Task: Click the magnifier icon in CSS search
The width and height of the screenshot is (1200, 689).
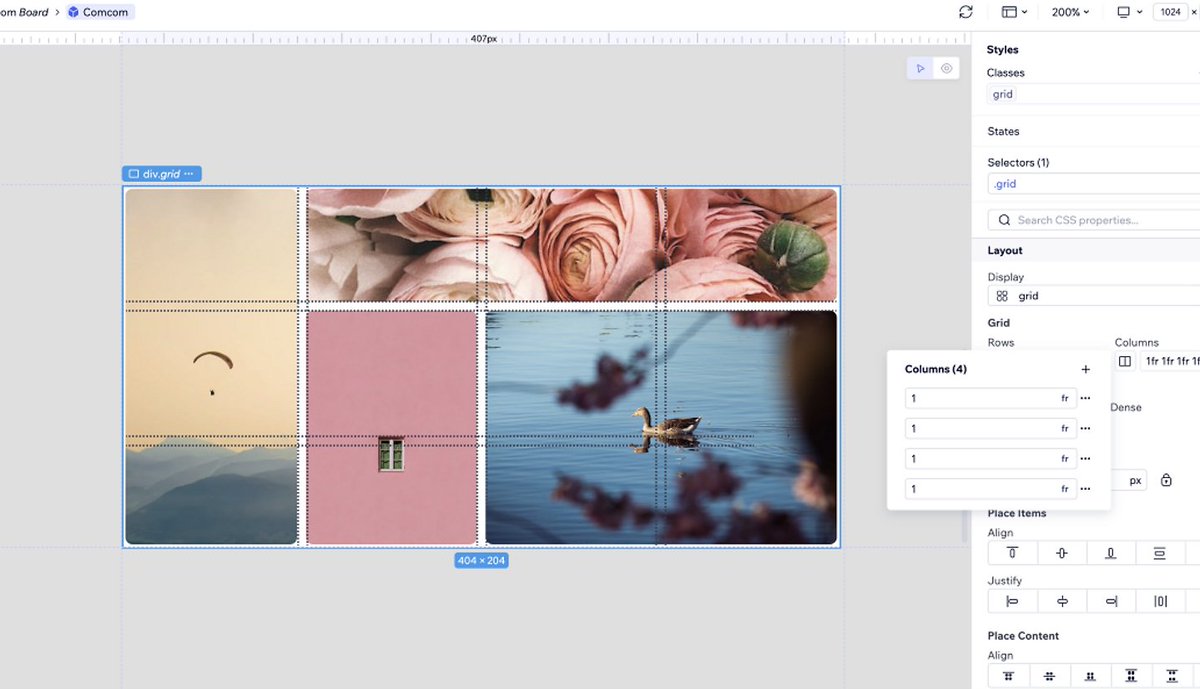Action: 1004,220
